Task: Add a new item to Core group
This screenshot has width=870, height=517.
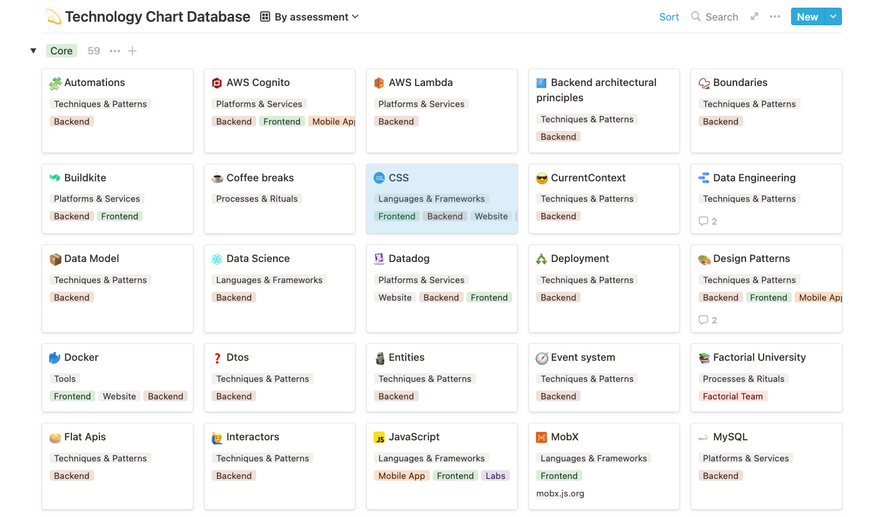Action: coord(132,51)
